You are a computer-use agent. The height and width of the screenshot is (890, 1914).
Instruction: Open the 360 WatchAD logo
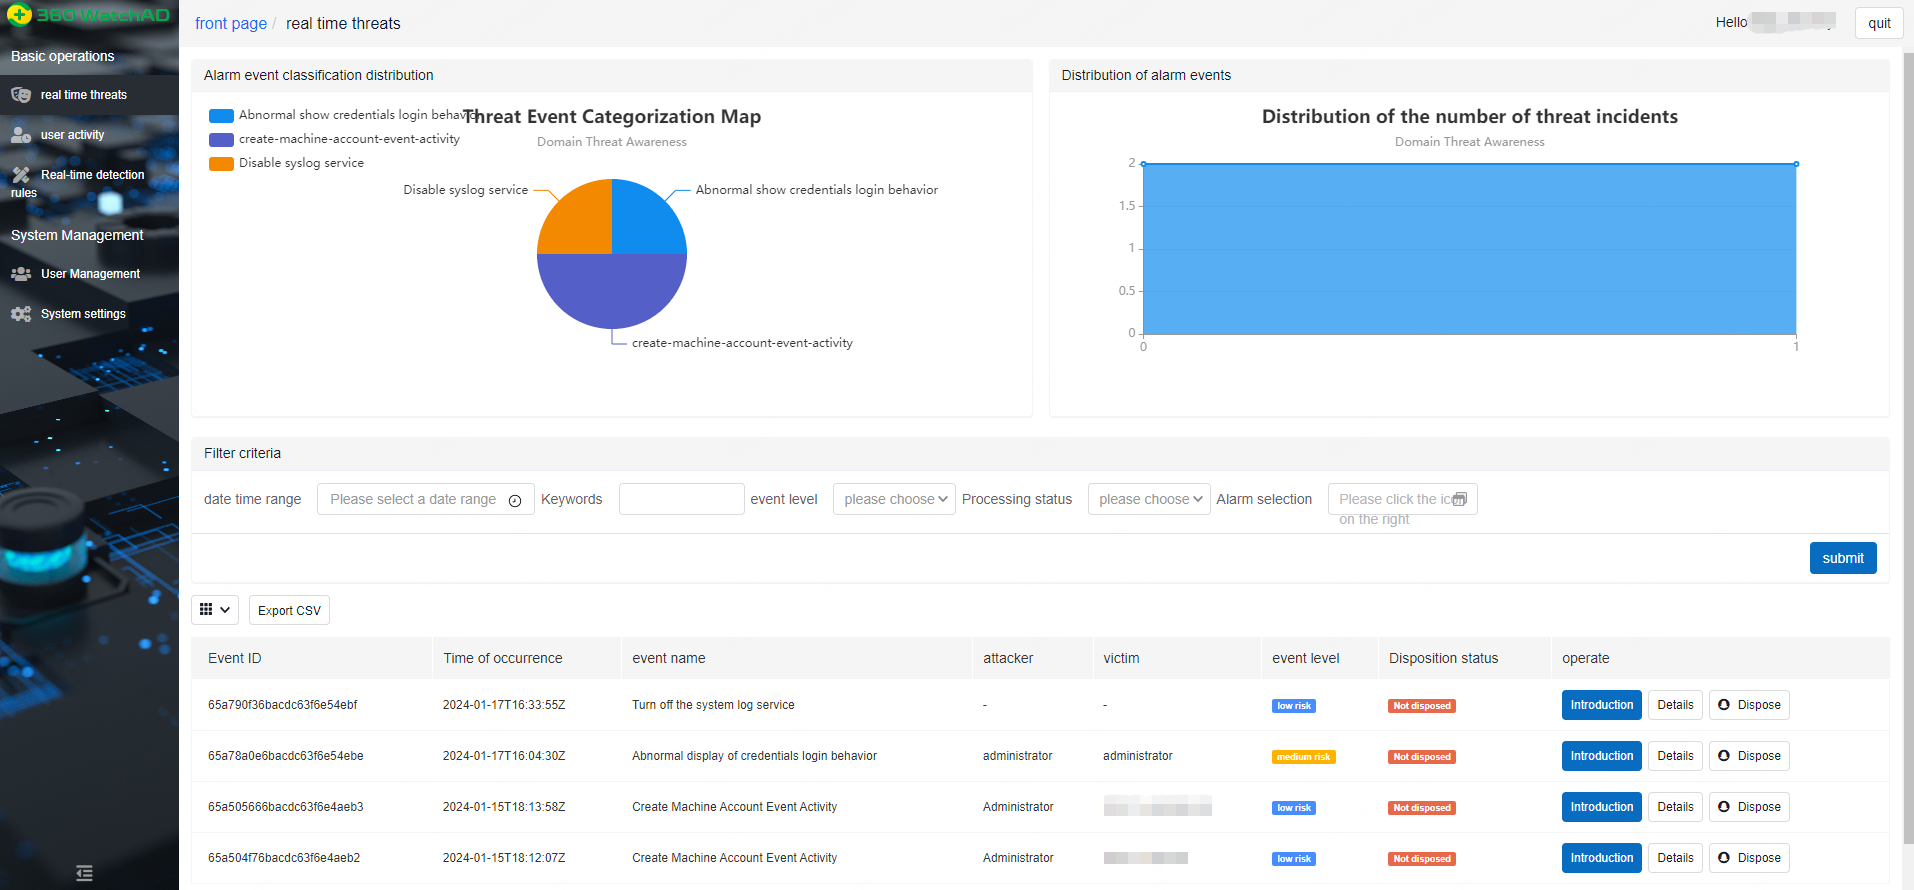[x=89, y=15]
